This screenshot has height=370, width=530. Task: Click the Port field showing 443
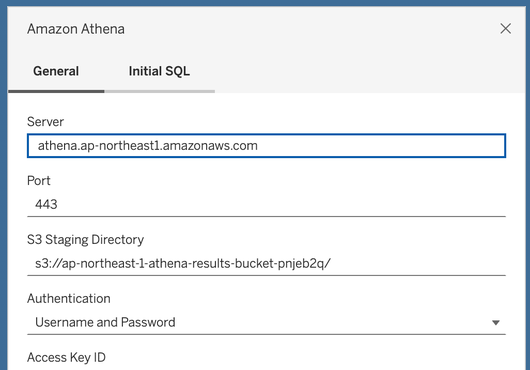266,204
